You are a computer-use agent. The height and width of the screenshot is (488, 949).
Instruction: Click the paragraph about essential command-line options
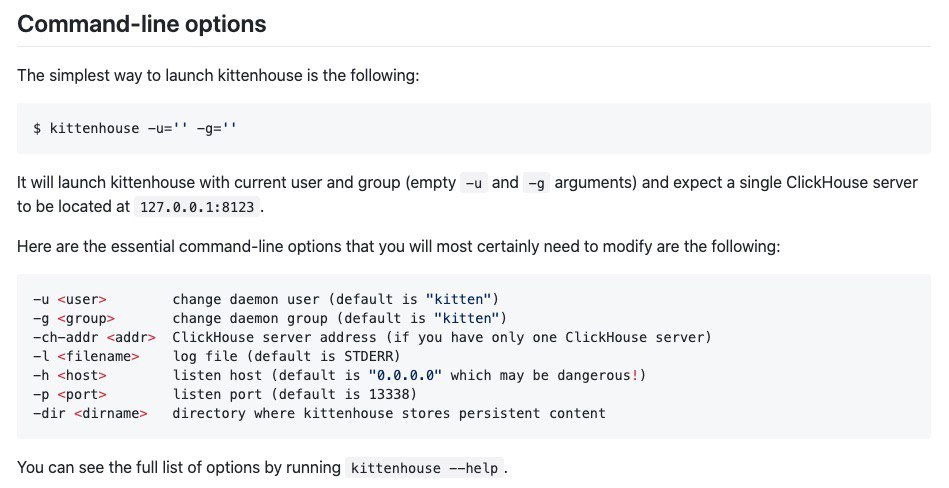click(x=399, y=247)
